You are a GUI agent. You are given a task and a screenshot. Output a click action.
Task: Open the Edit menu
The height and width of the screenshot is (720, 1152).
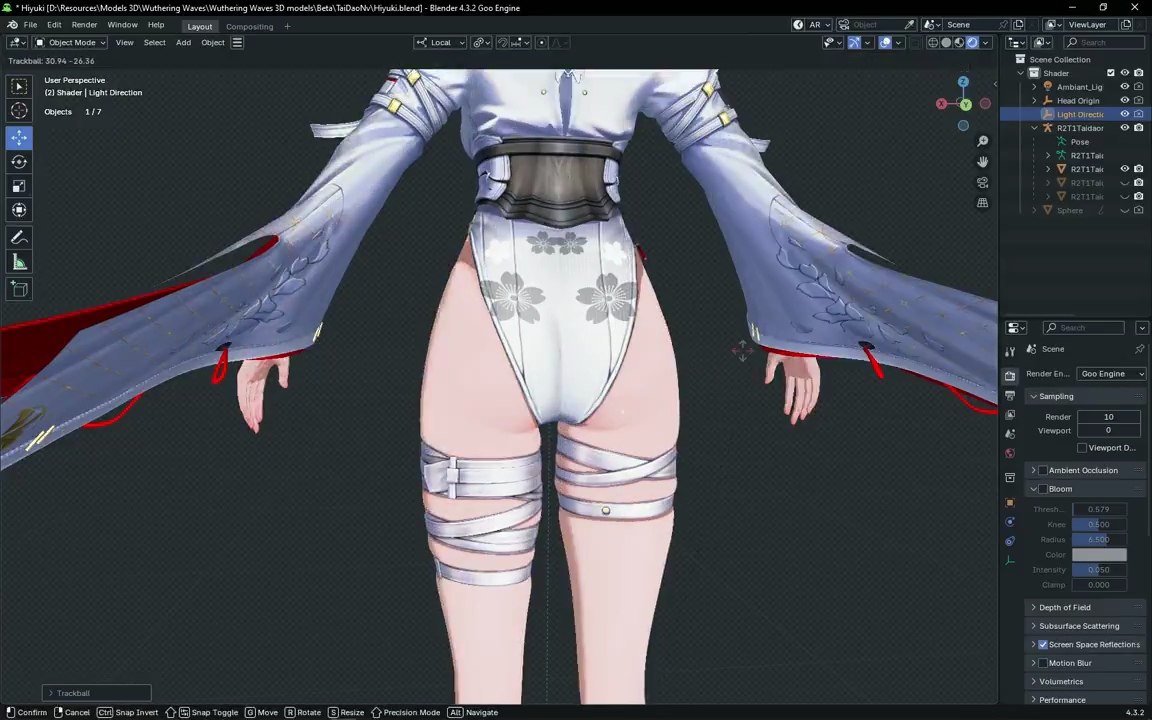click(54, 25)
